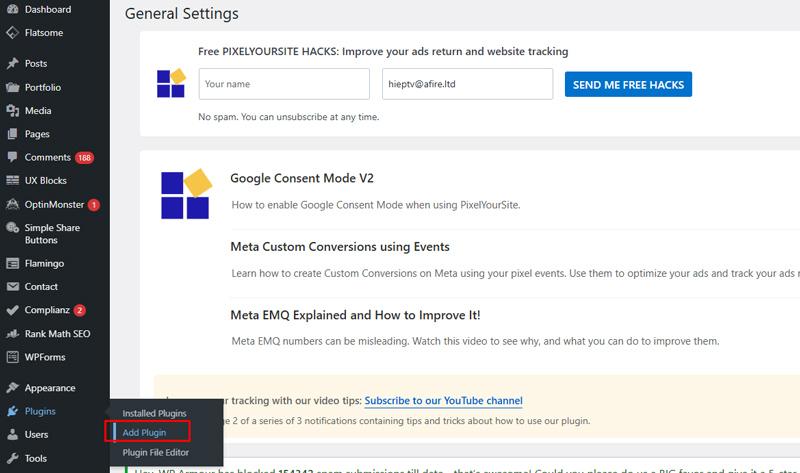Open Meta EMQ Explained article heading
The height and width of the screenshot is (473, 800).
[x=355, y=315]
